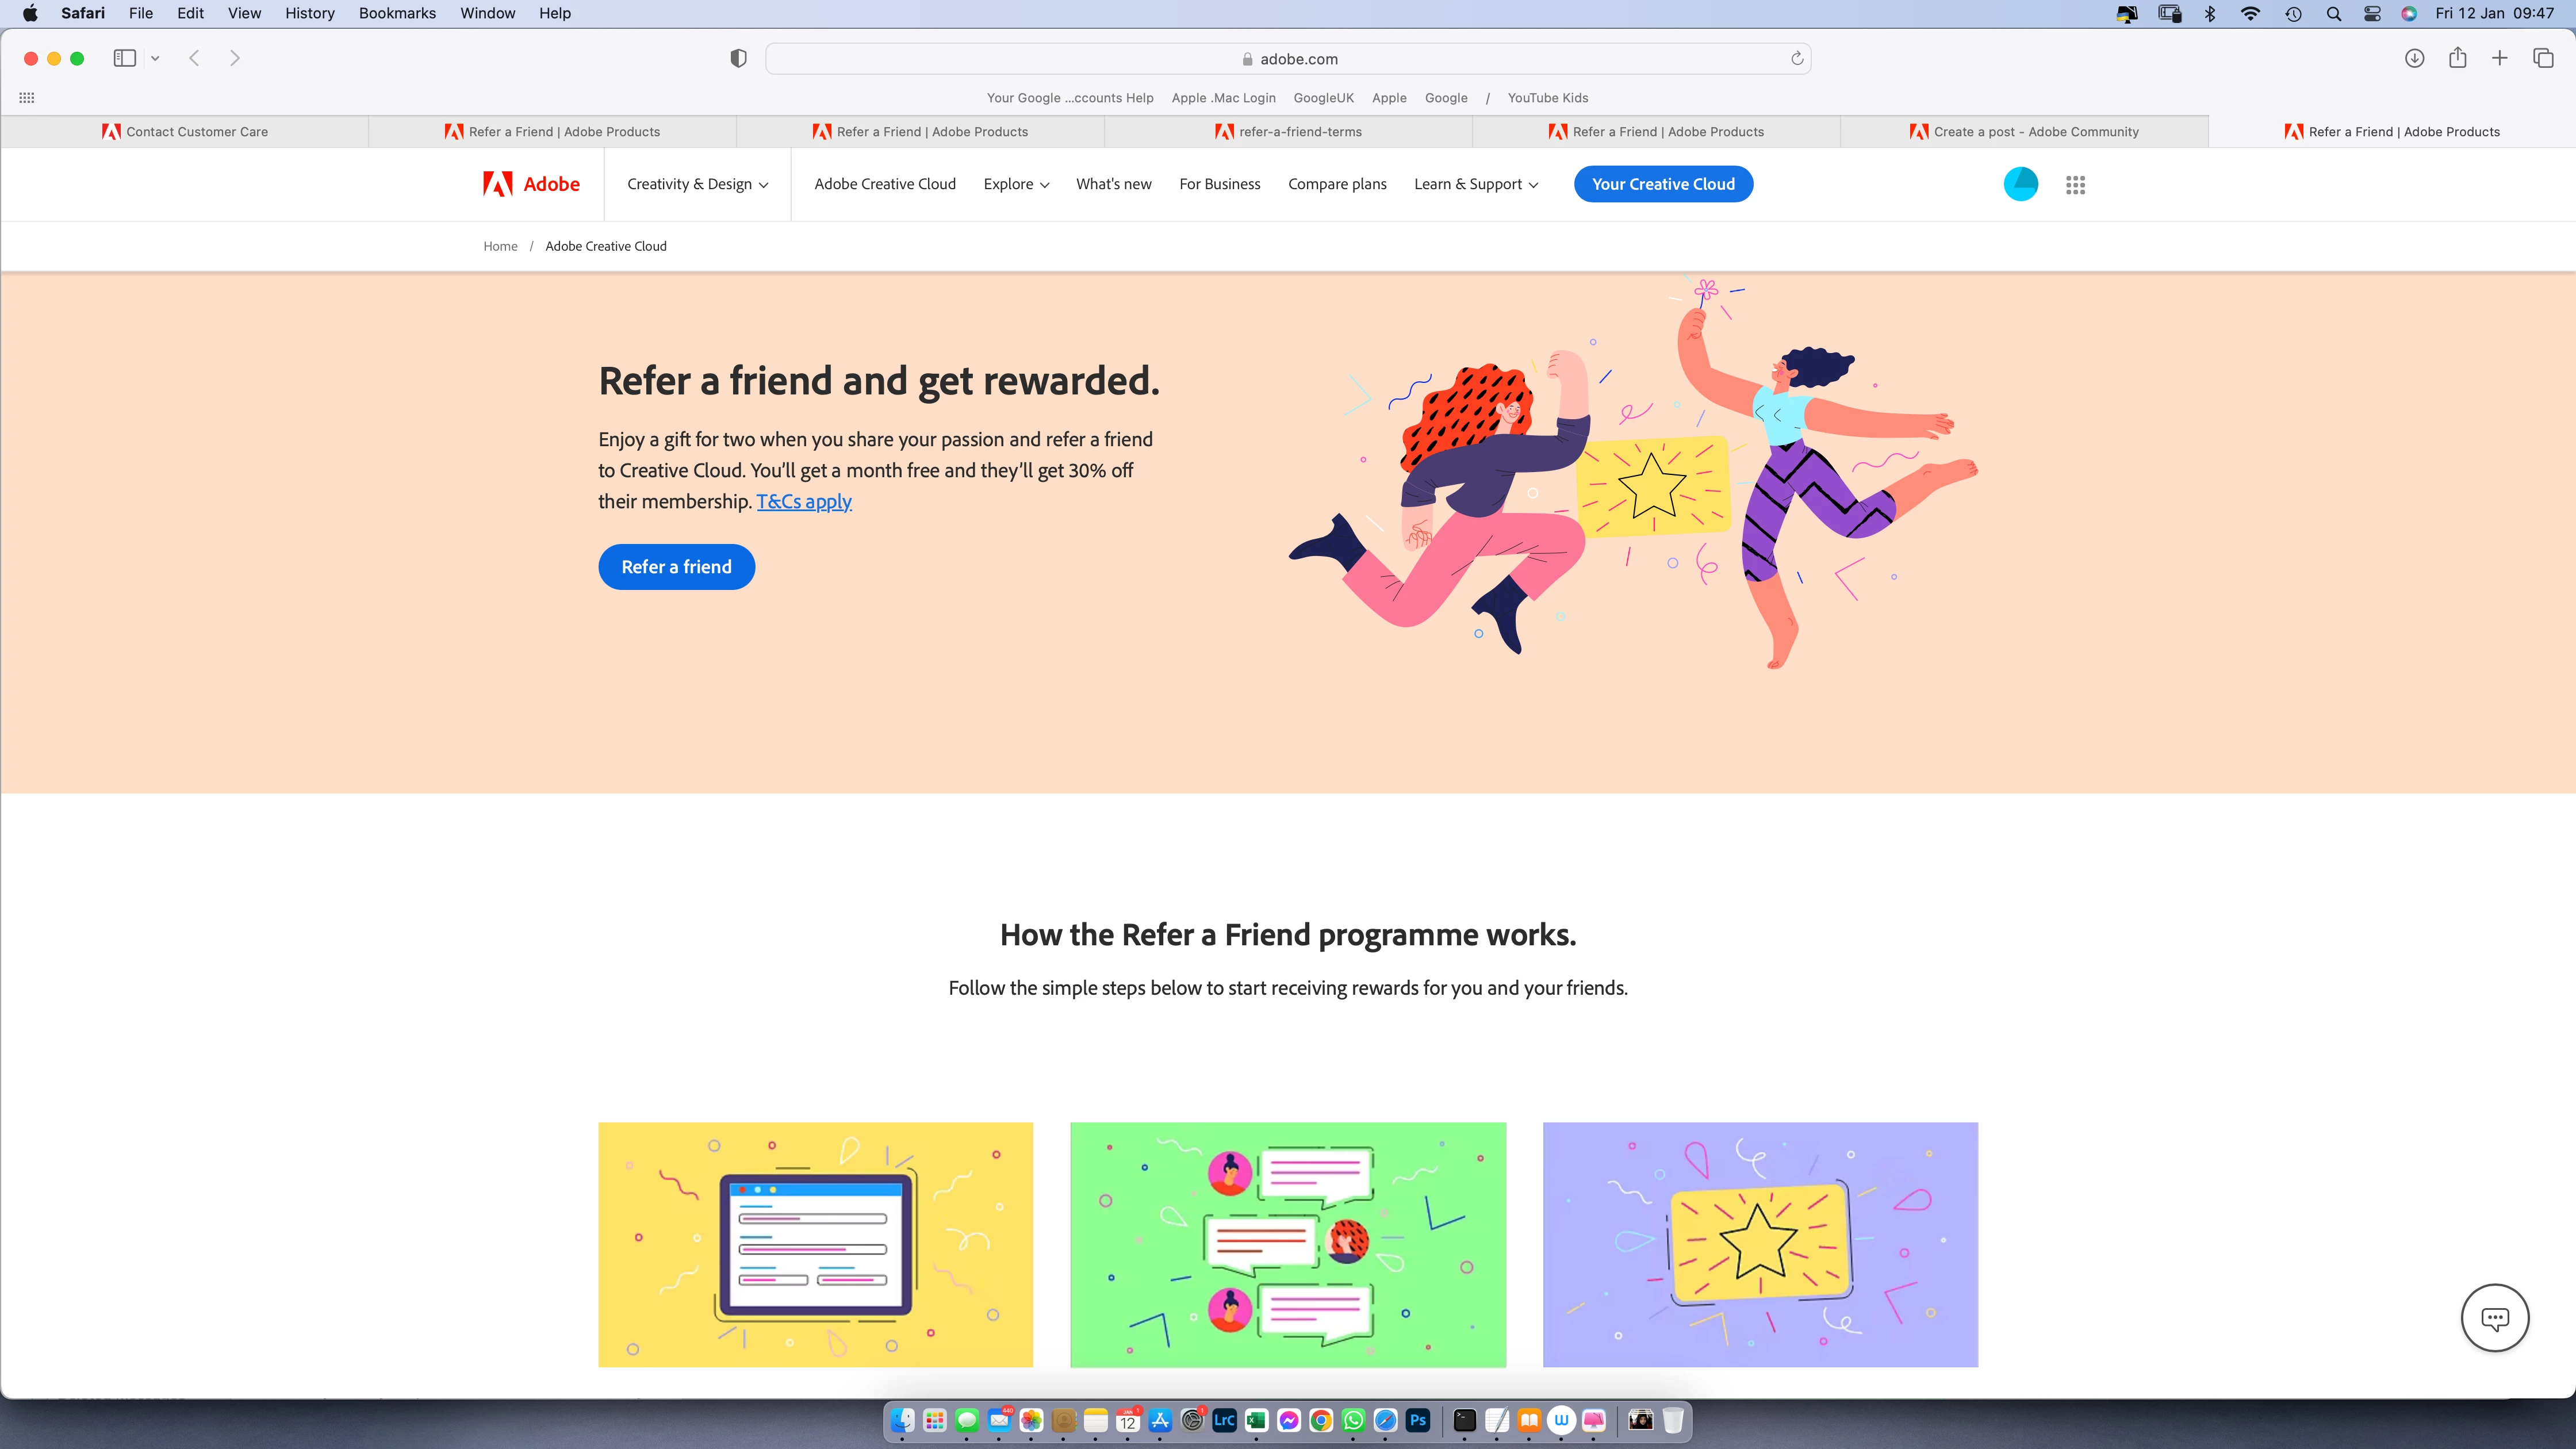Open the Adobe apps grid icon

pos(2075,185)
